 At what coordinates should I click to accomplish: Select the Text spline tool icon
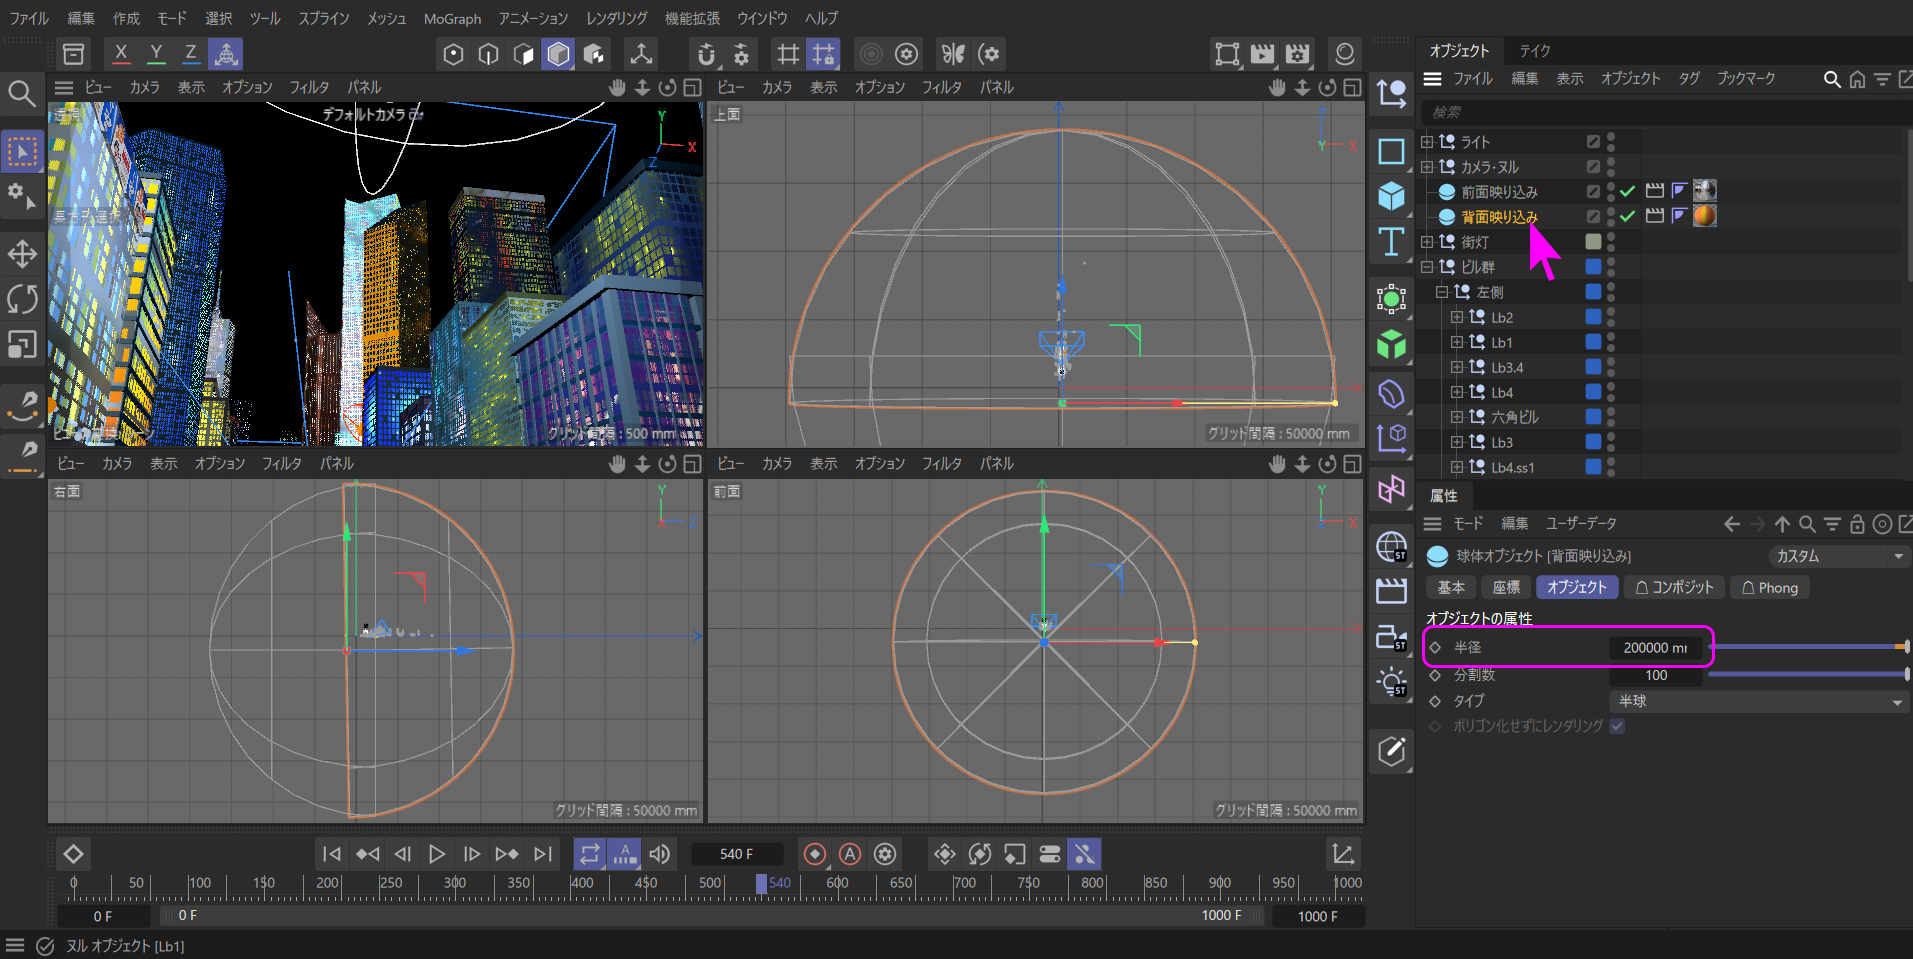pyautogui.click(x=1391, y=242)
